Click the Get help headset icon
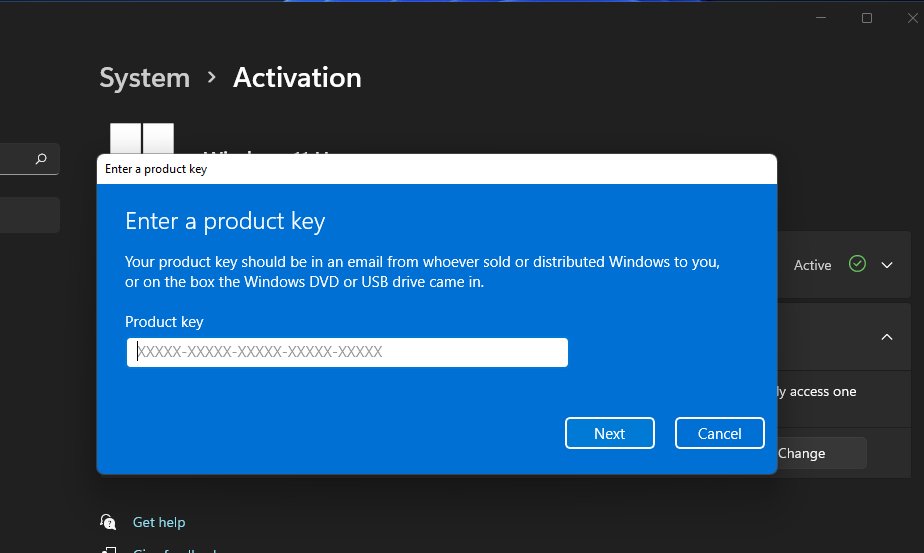 tap(108, 522)
